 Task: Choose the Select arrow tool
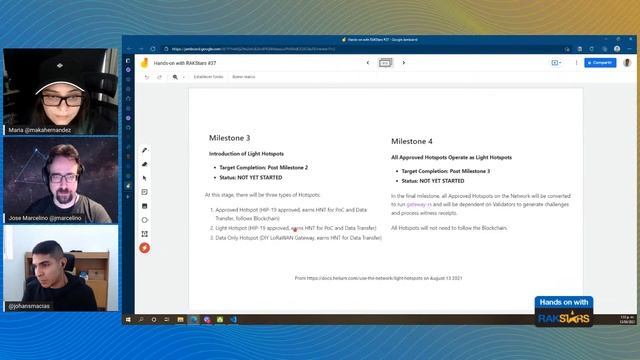144,178
